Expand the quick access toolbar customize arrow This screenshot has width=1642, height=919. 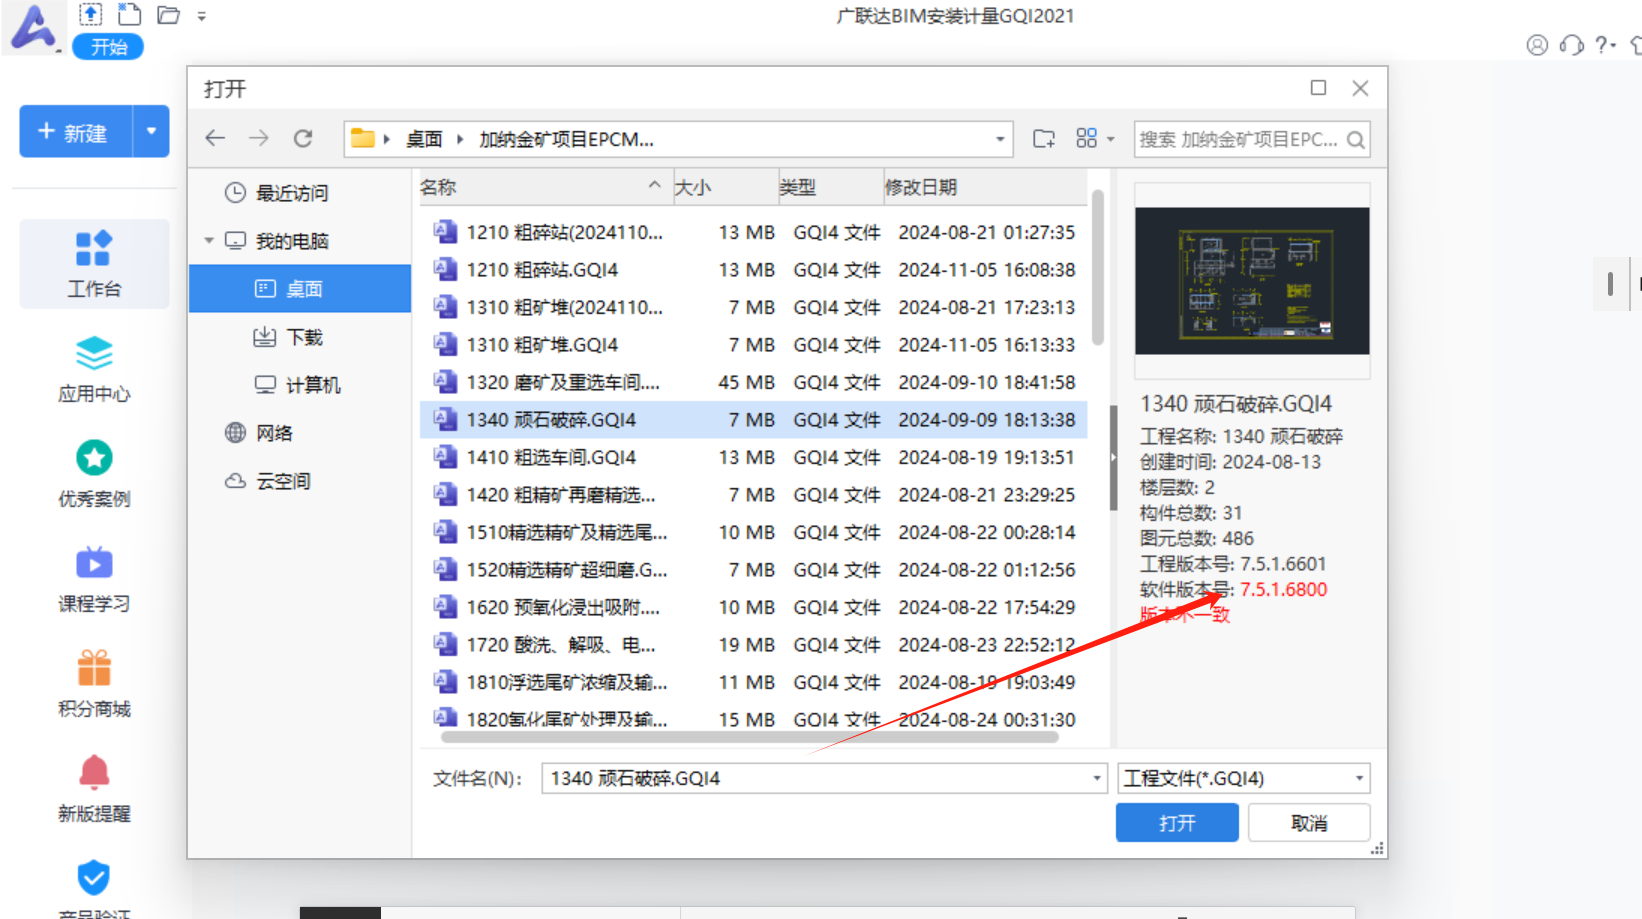coord(201,16)
